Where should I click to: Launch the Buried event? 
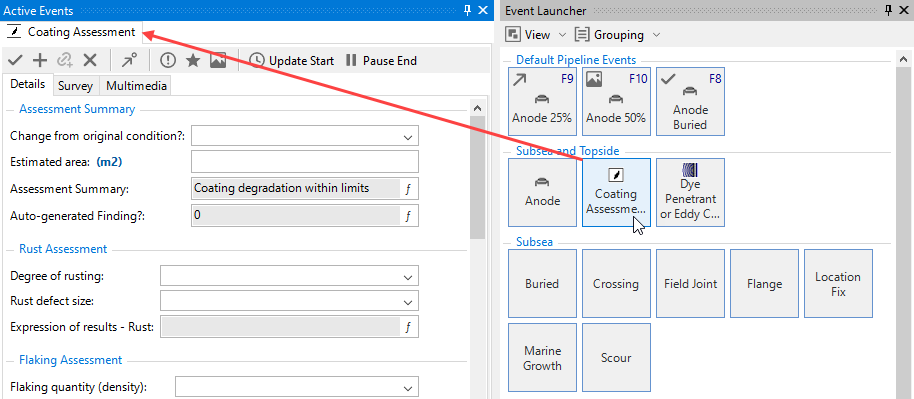(542, 284)
